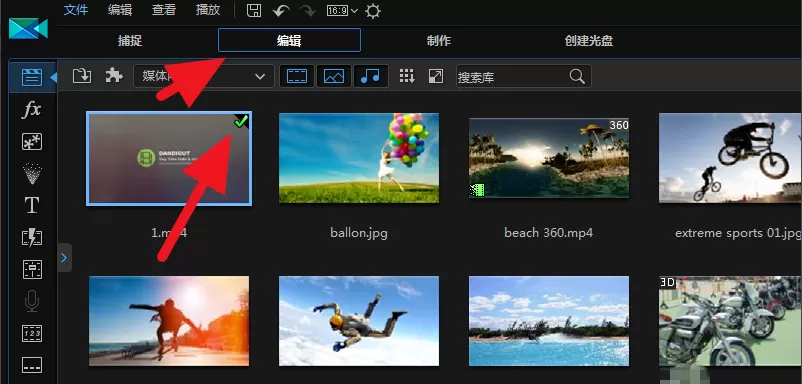Image resolution: width=802 pixels, height=384 pixels.
Task: Click the ballon.jpg file name
Action: point(359,233)
